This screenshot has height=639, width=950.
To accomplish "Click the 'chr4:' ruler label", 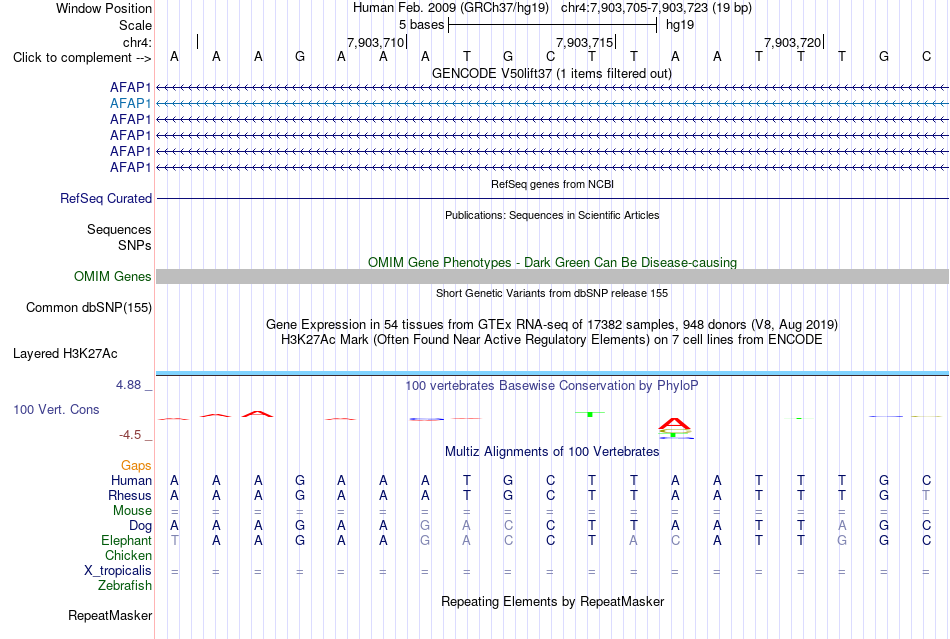I will pyautogui.click(x=137, y=42).
